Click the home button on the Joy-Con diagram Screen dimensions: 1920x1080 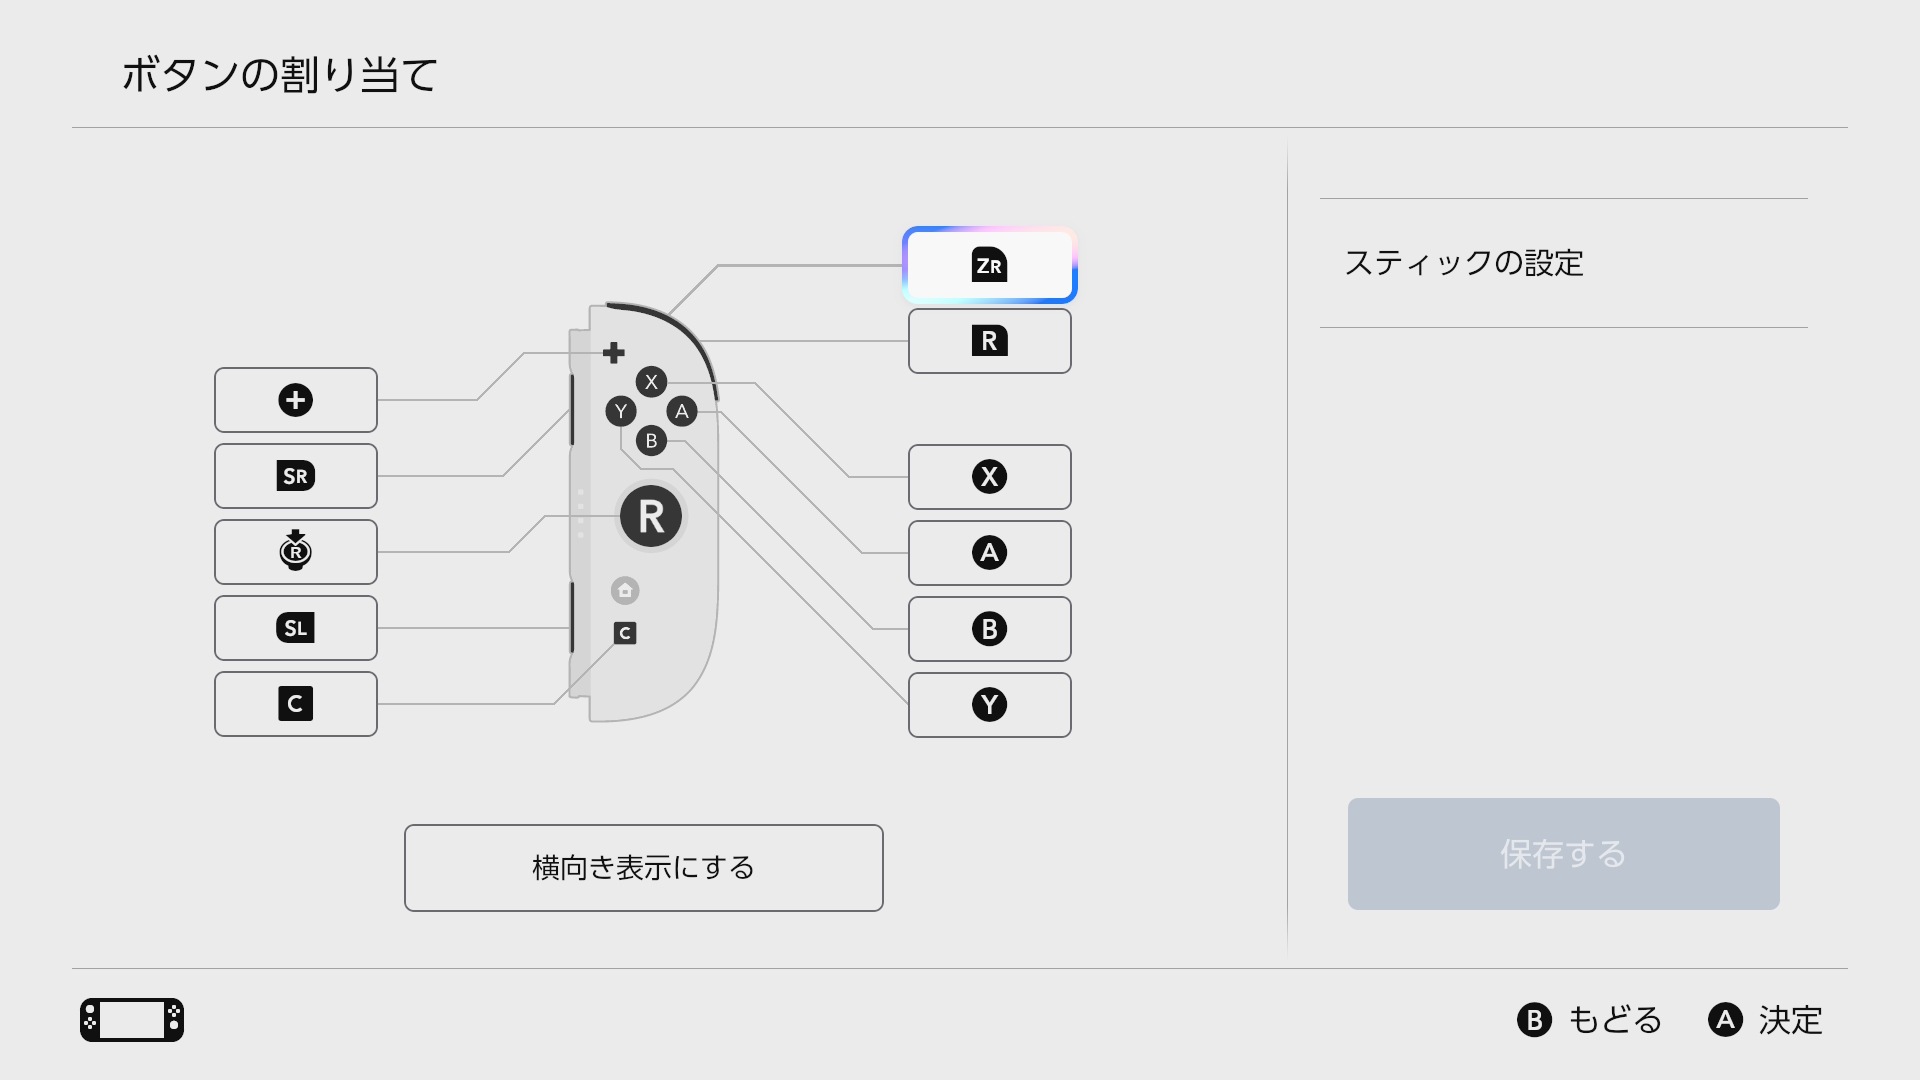[625, 590]
